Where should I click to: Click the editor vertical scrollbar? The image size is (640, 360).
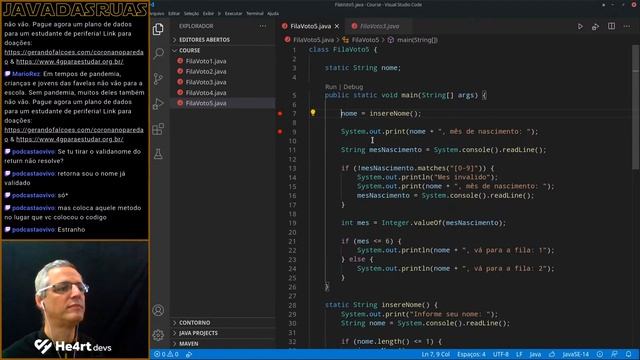point(636,107)
